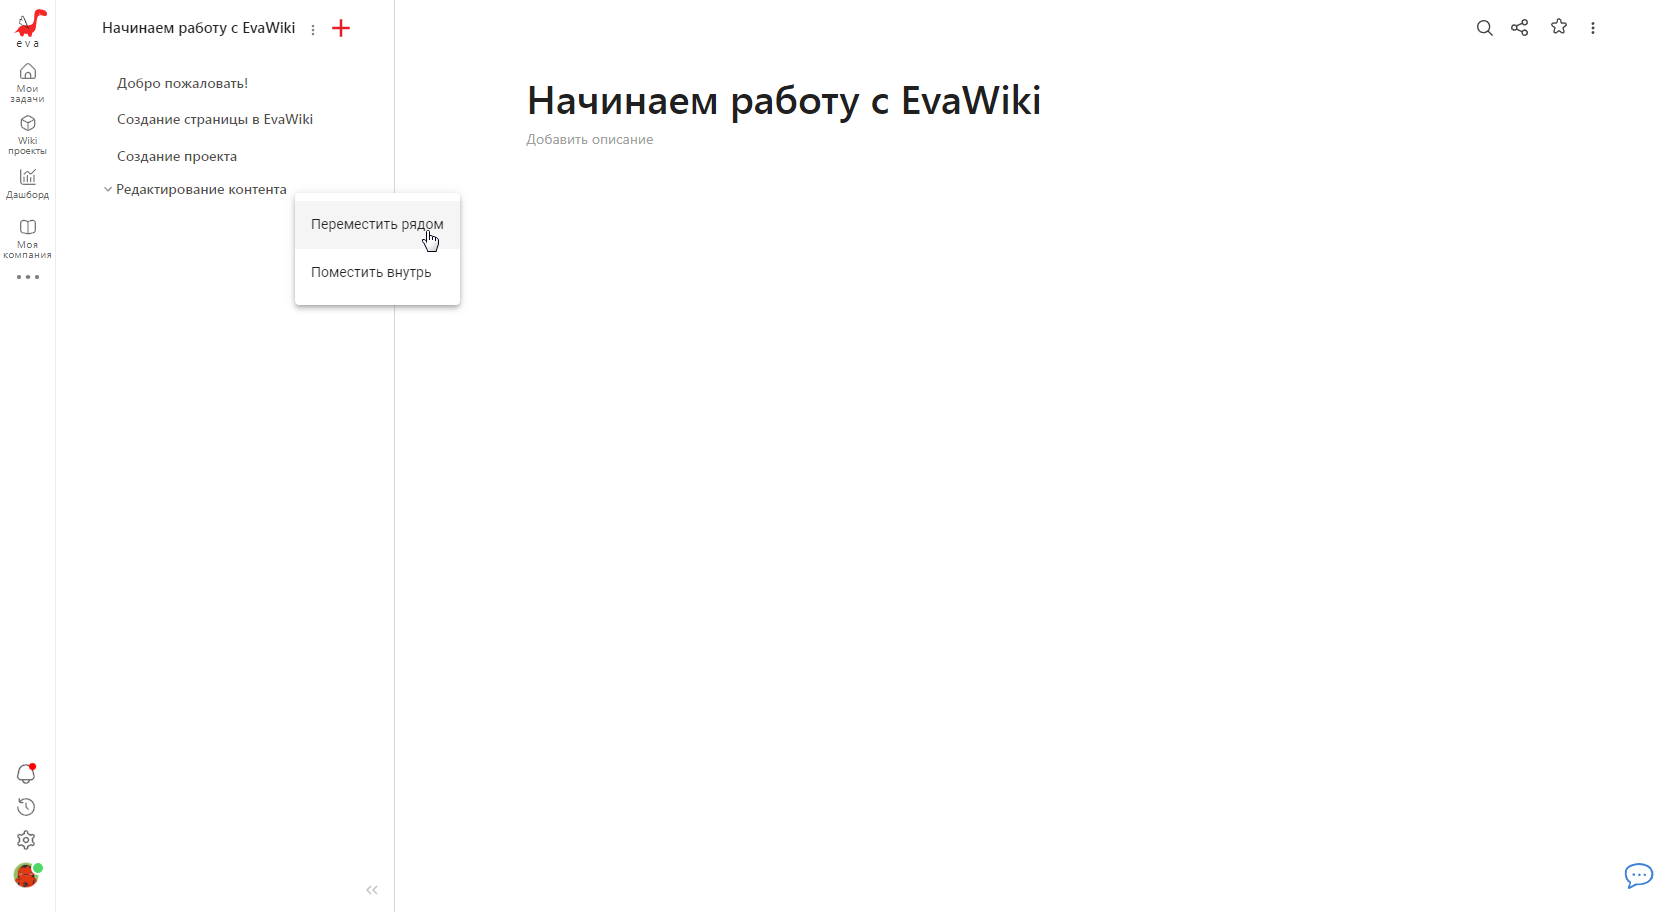Open the history clock icon

pyautogui.click(x=26, y=807)
